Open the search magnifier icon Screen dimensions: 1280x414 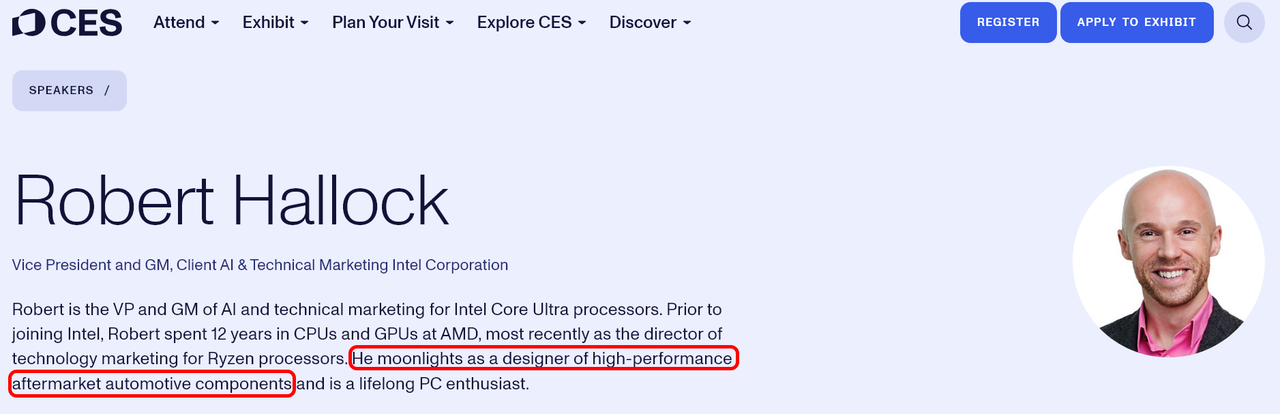tap(1244, 22)
